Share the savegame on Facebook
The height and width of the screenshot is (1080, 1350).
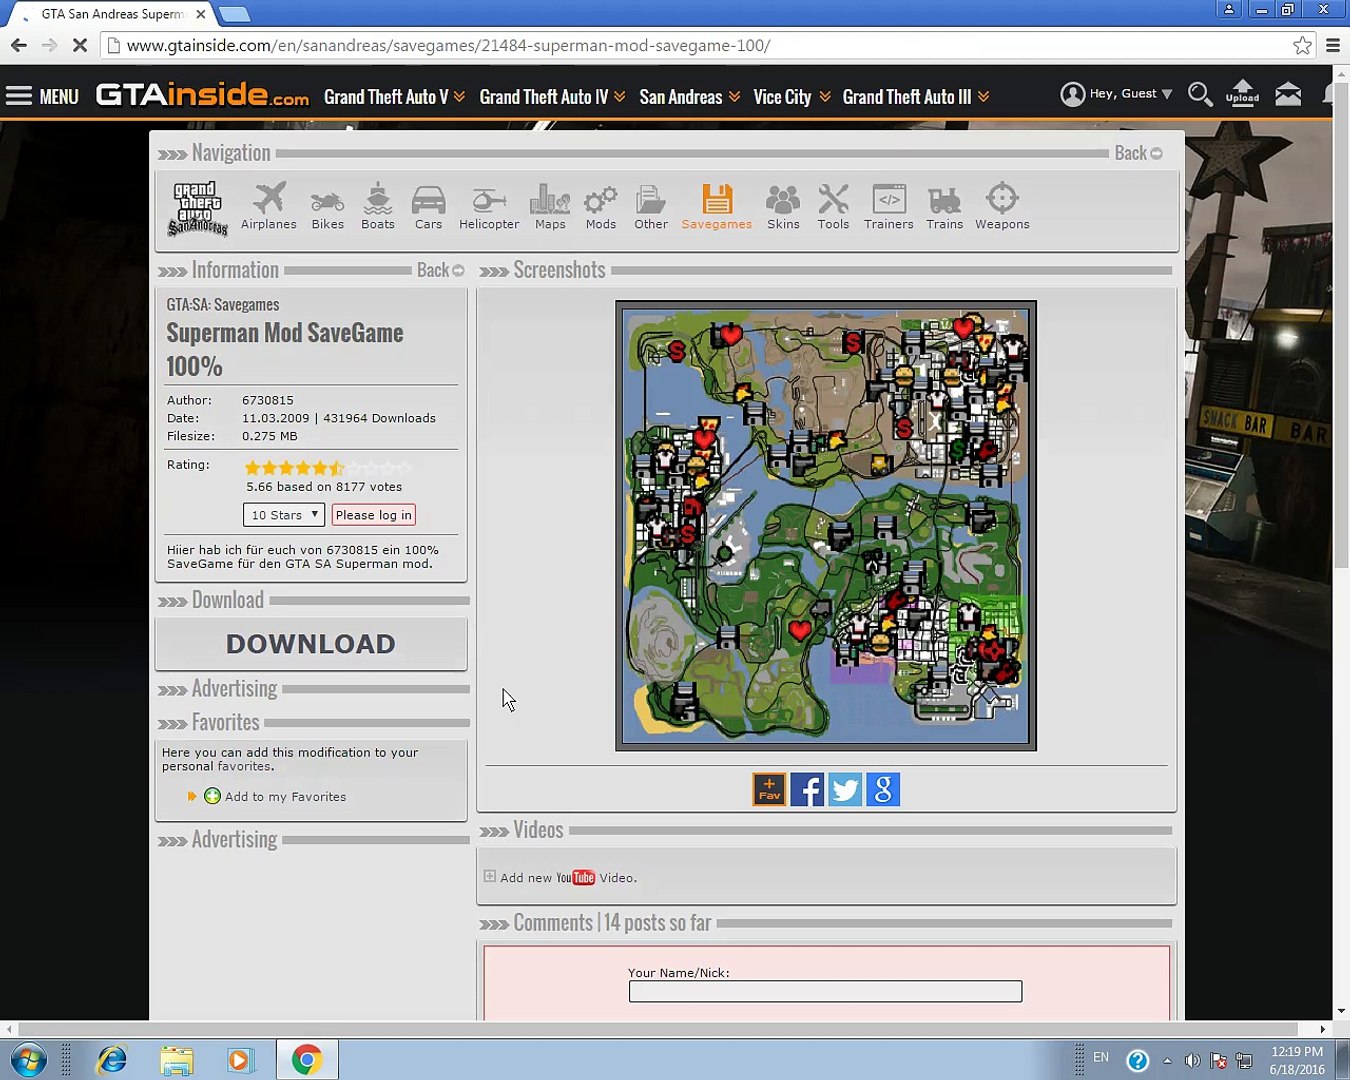807,790
